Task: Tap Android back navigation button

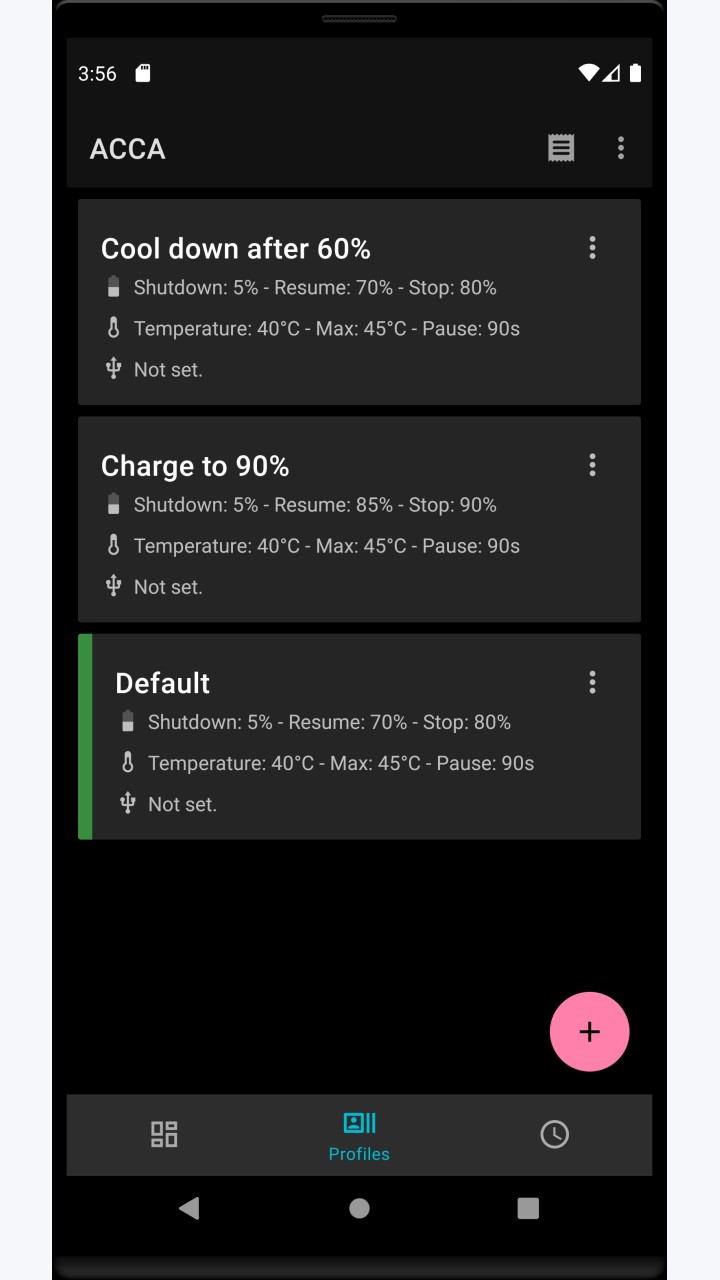Action: (188, 1208)
